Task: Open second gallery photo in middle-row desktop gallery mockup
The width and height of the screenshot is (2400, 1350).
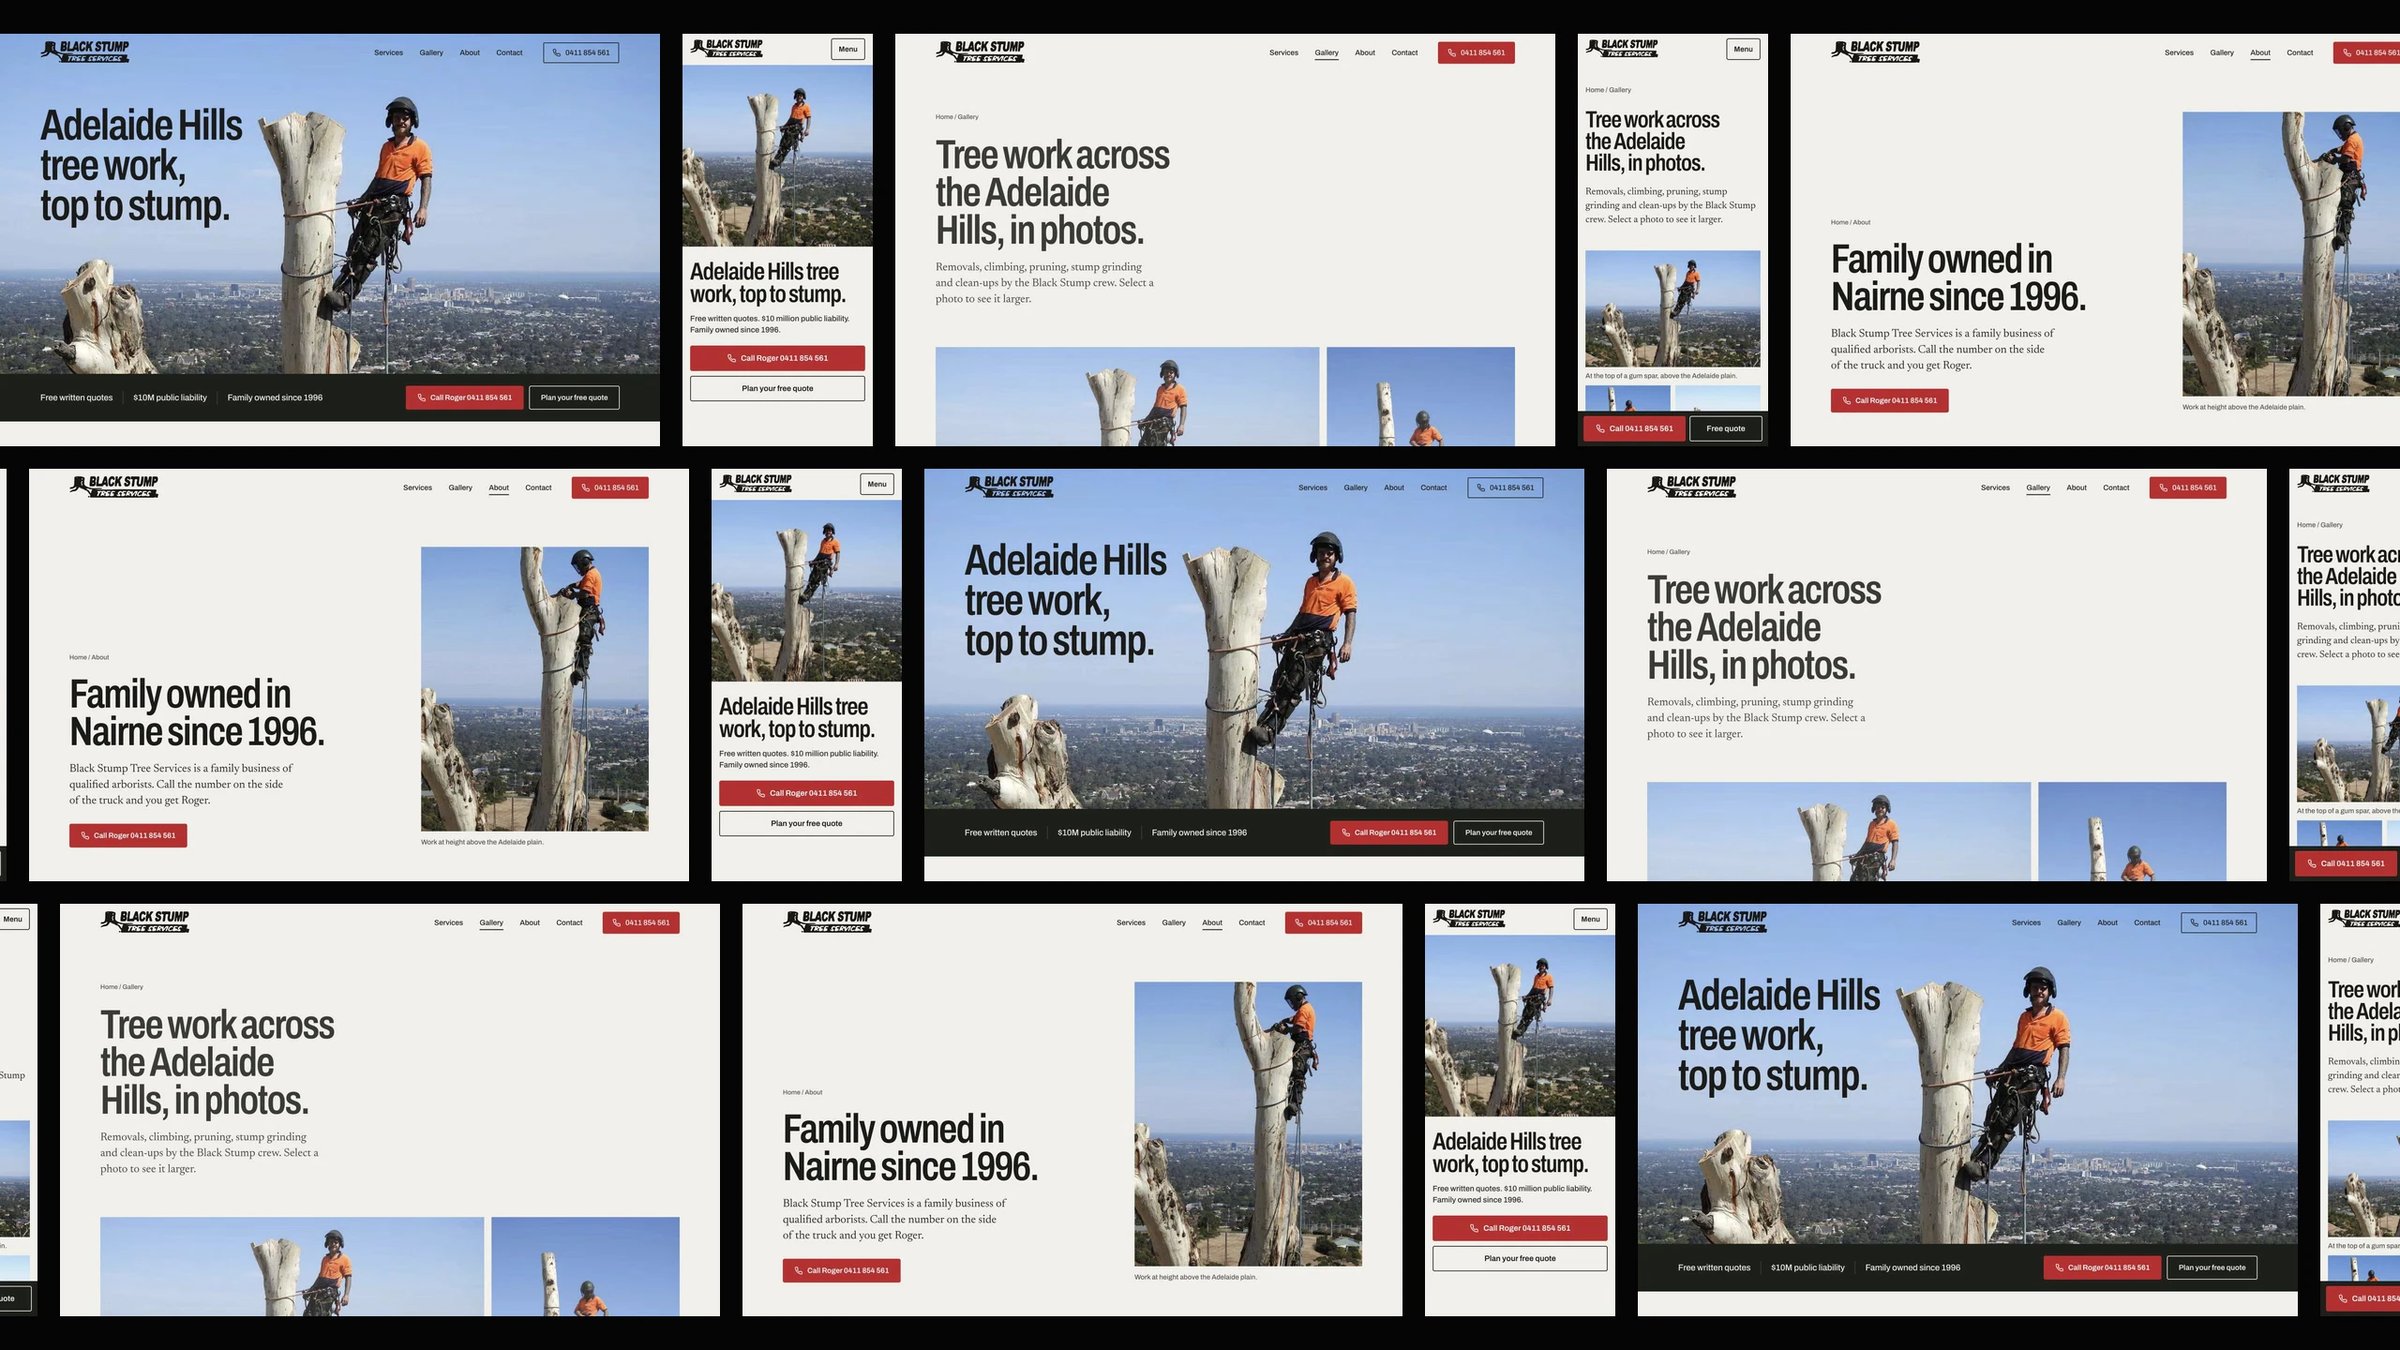Action: coord(2132,832)
